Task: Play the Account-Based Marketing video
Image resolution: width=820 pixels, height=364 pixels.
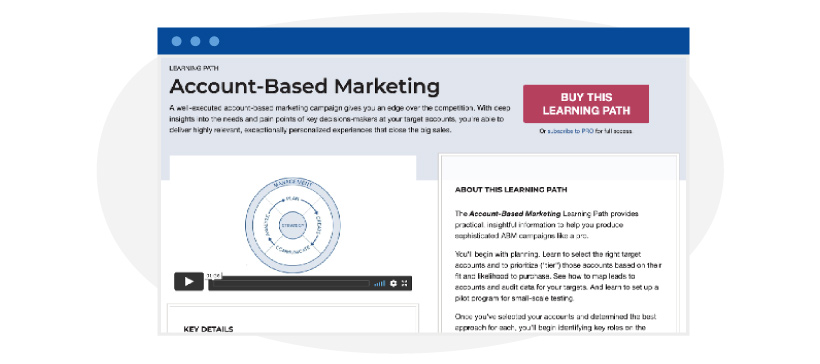Action: click(189, 282)
